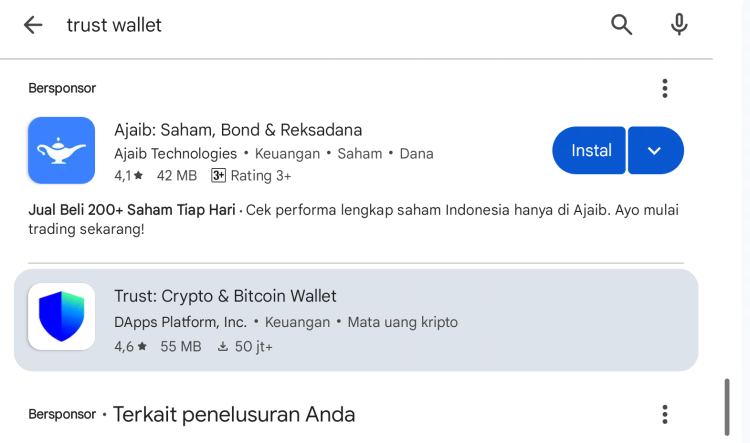Start voice search with microphone icon

coord(679,24)
